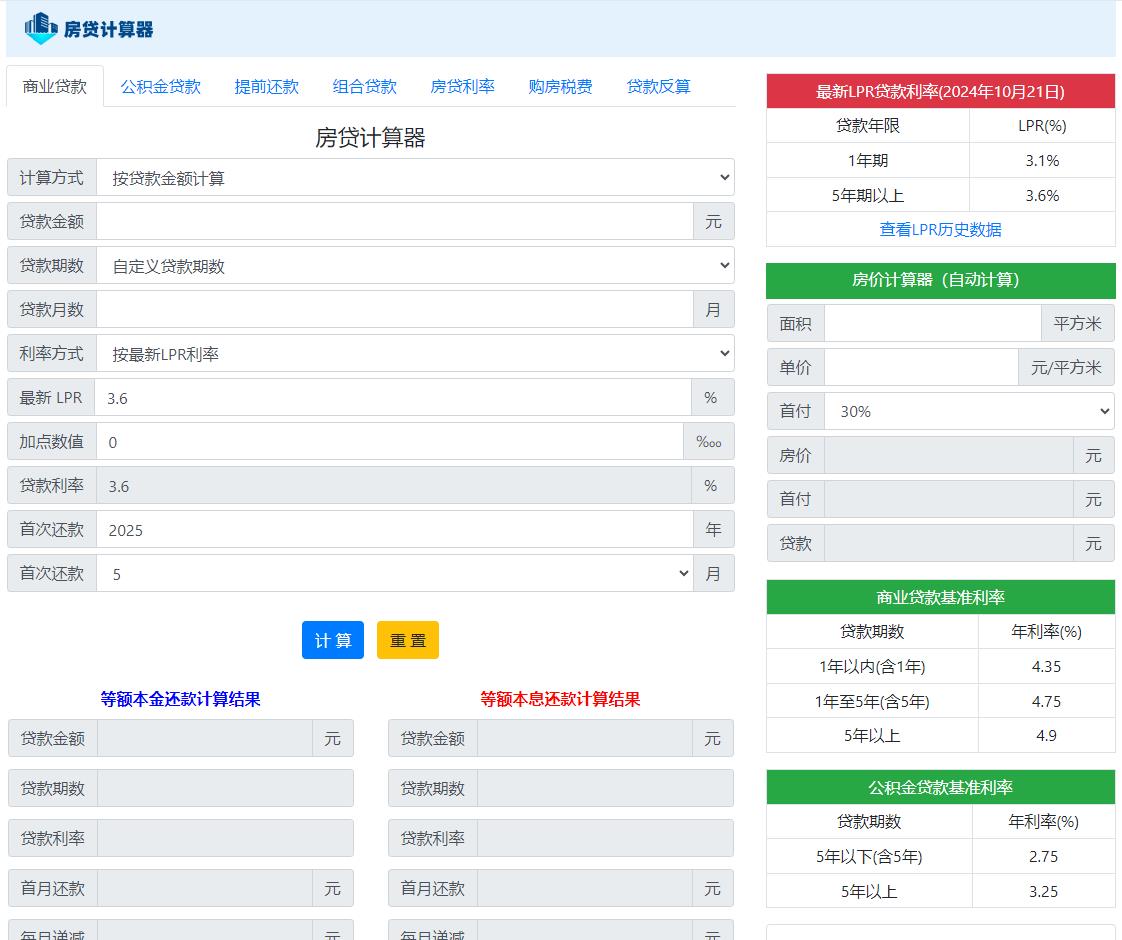Open the 购房税费 tab
This screenshot has width=1122, height=940.
(x=559, y=86)
